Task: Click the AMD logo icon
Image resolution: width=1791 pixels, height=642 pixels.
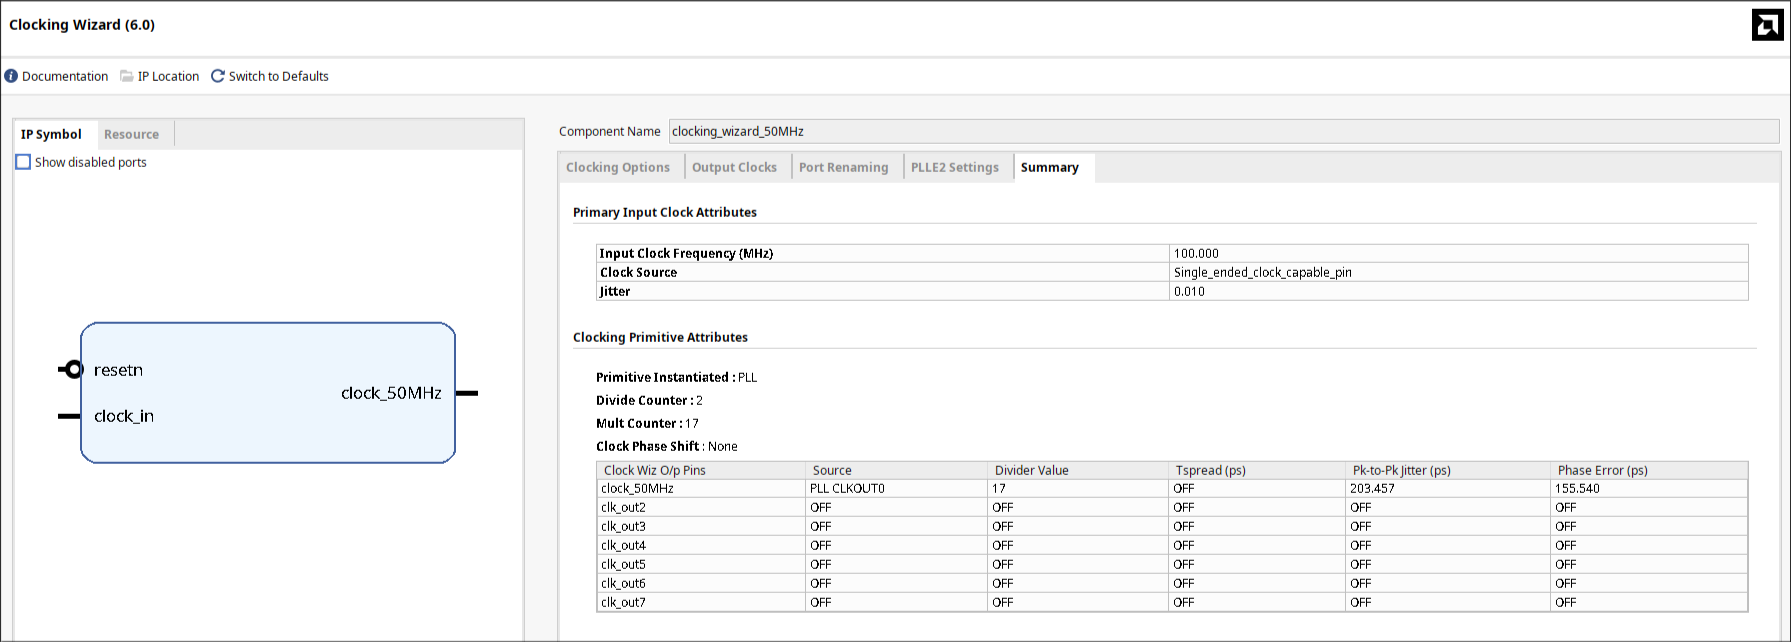Action: coord(1767,25)
